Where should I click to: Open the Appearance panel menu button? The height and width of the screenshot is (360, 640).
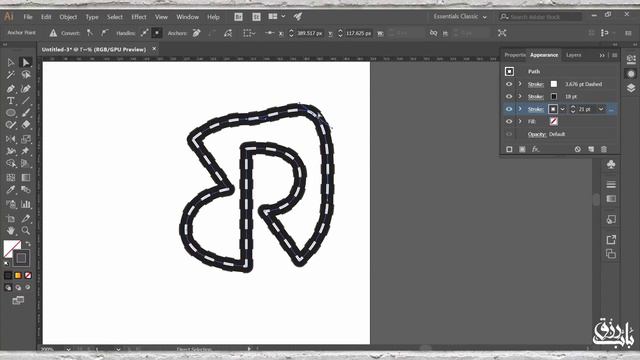pos(615,55)
